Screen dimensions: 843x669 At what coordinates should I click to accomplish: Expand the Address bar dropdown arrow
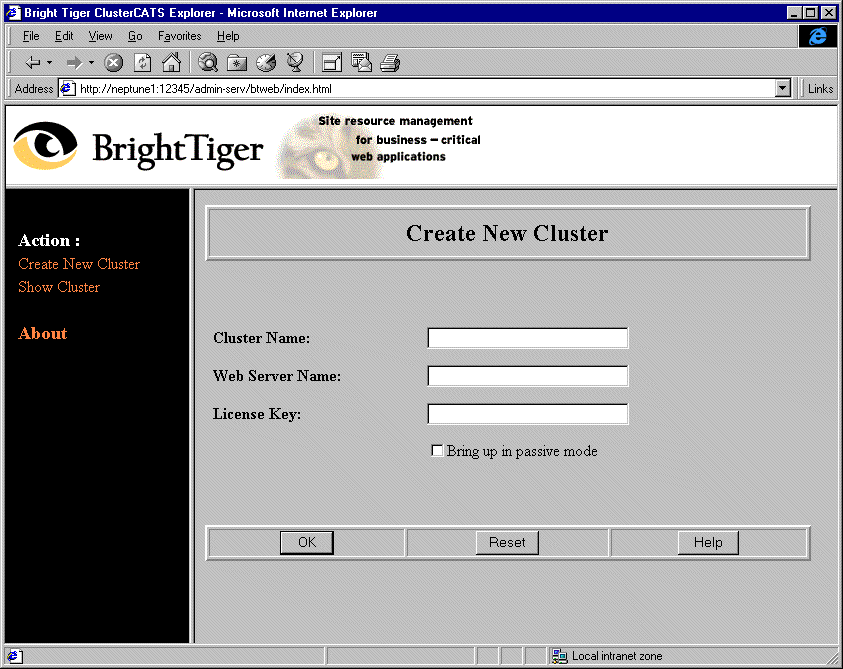(783, 89)
